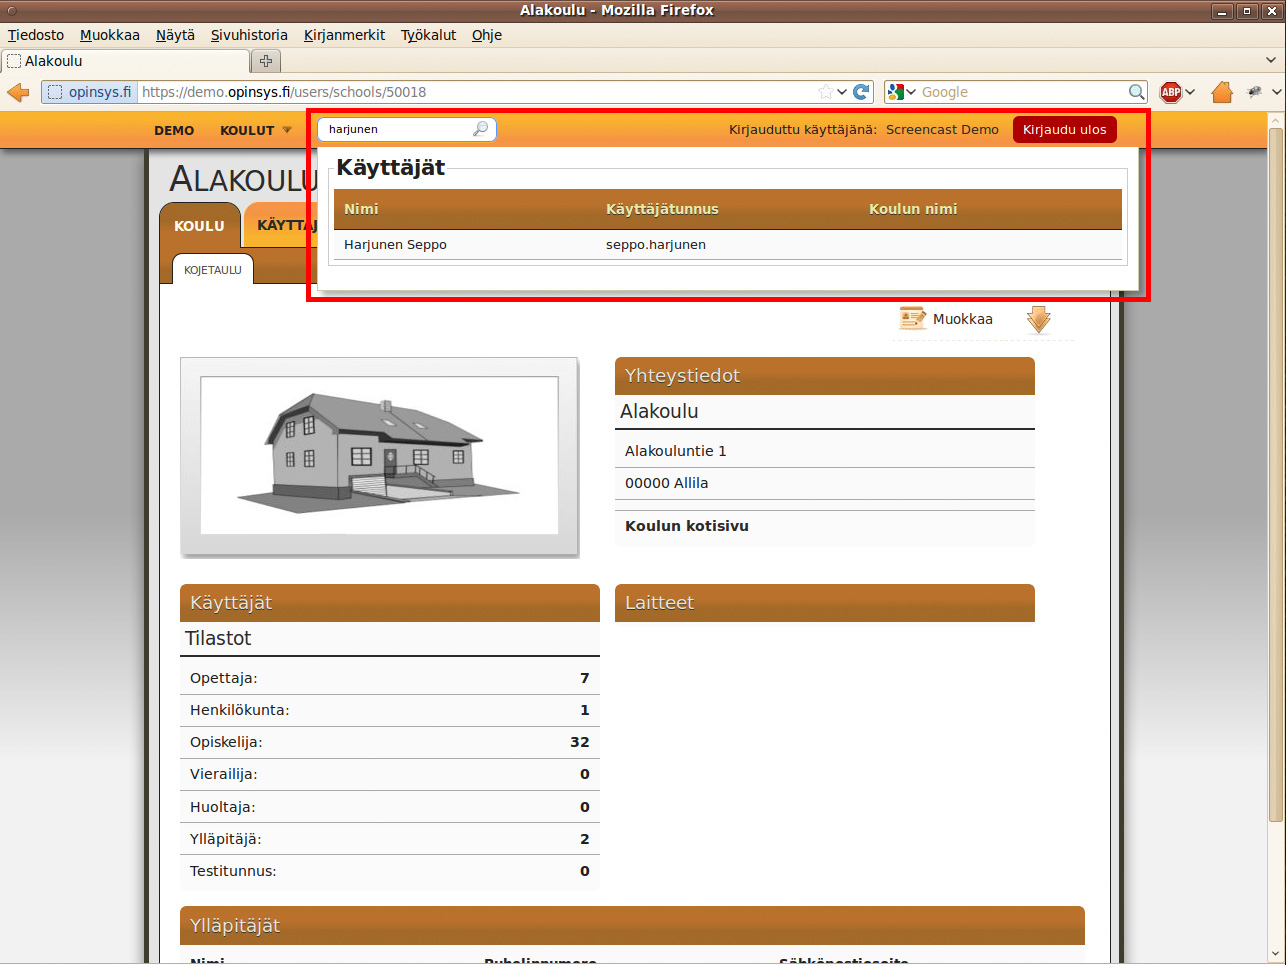The width and height of the screenshot is (1286, 965).
Task: Click the Koulun kotisivu label
Action: [x=687, y=526]
